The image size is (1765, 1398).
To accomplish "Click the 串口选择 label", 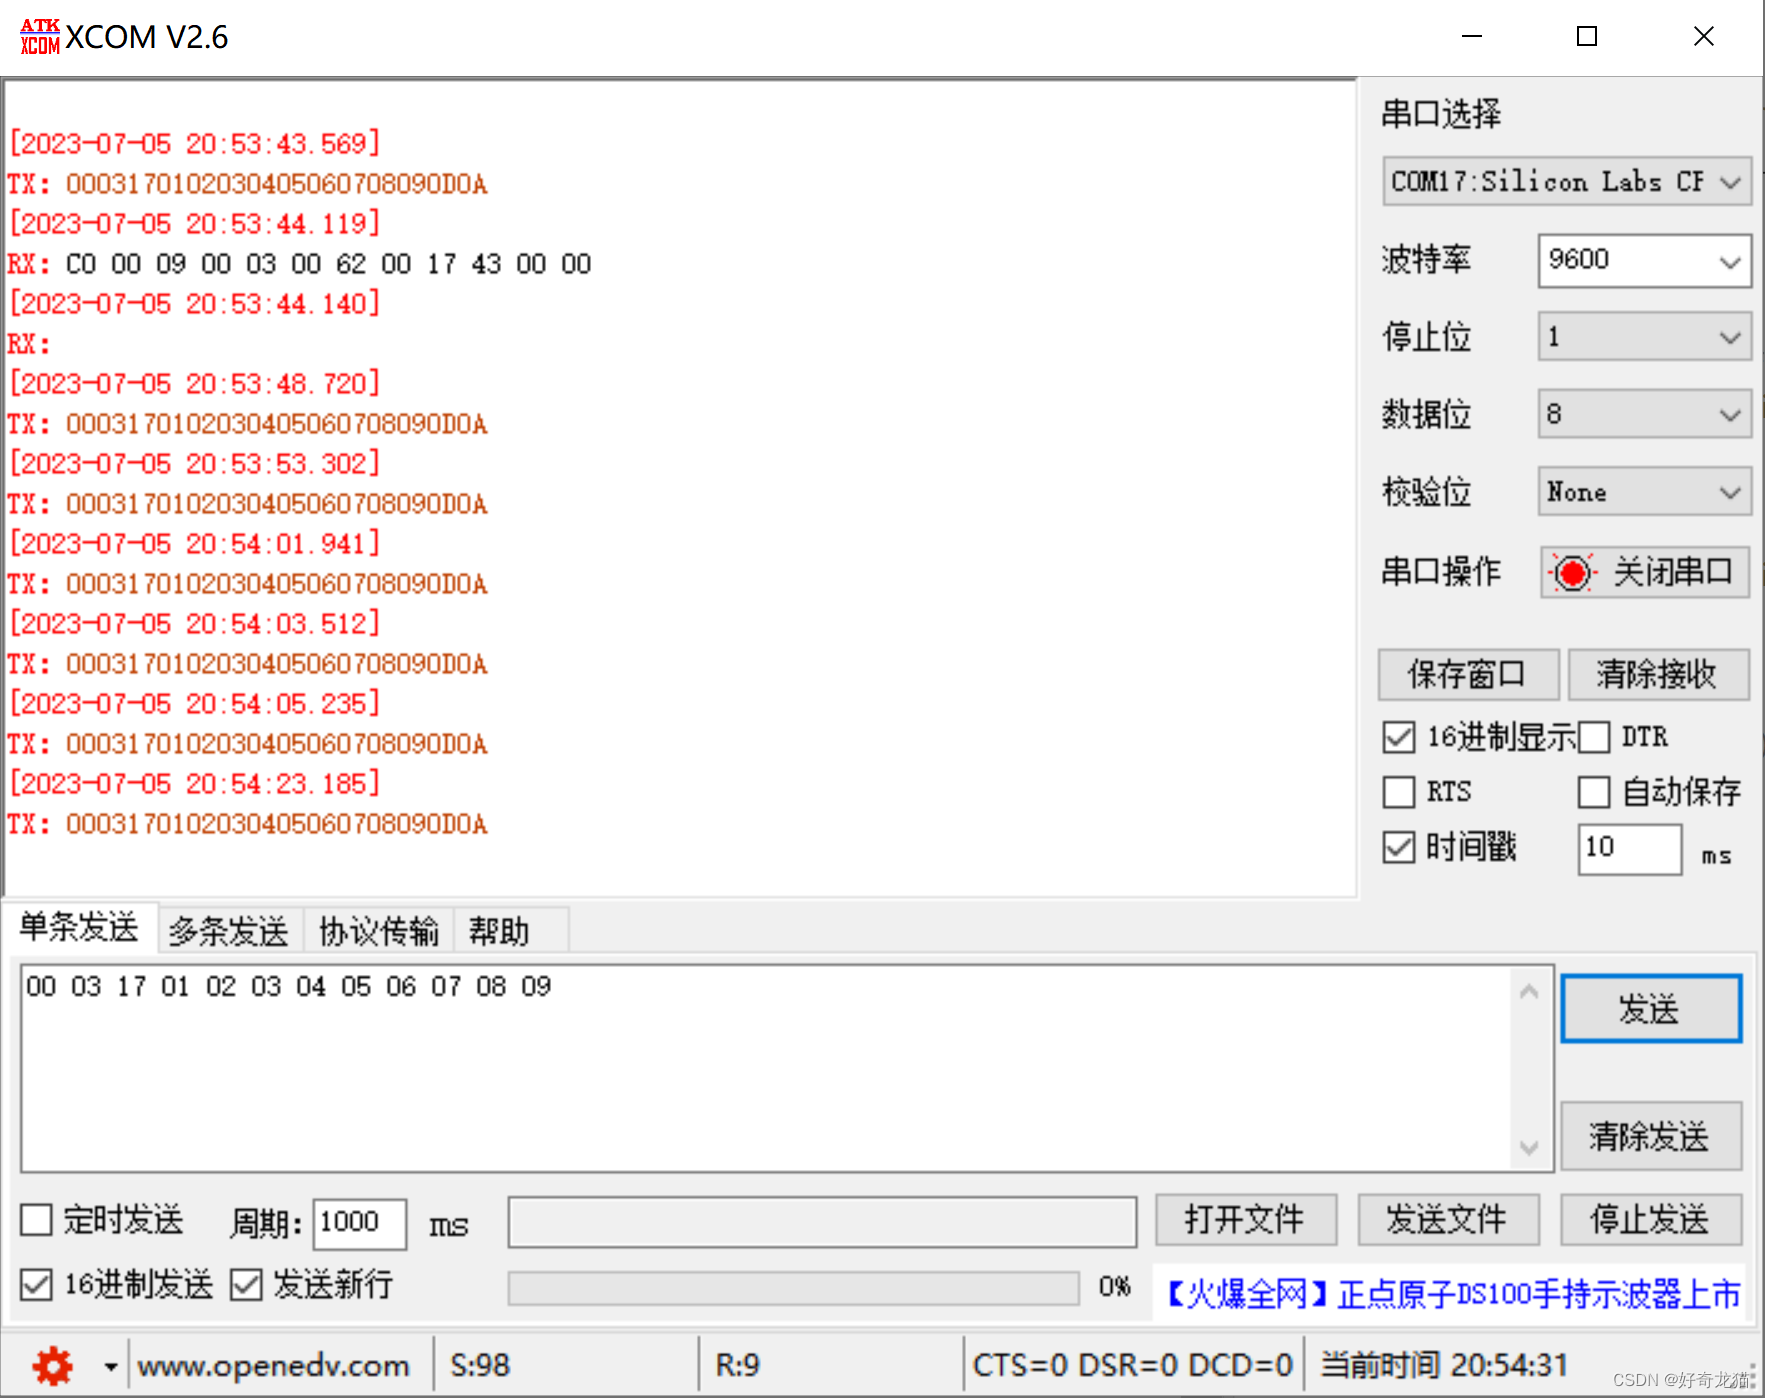I will tap(1442, 114).
